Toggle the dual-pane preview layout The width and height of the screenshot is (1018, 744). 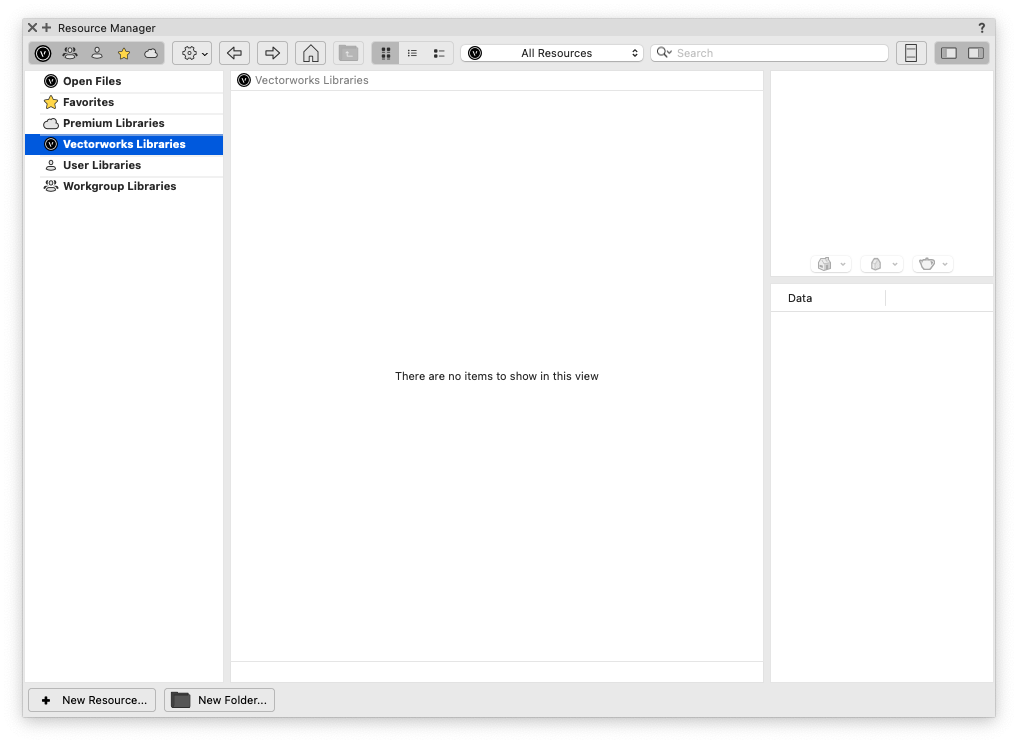pyautogui.click(x=961, y=52)
